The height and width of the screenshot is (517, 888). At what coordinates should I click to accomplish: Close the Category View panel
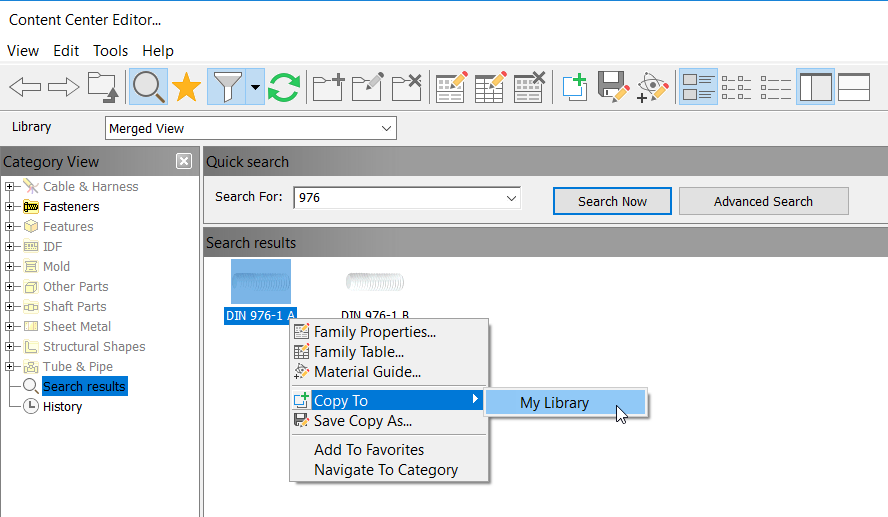183,161
